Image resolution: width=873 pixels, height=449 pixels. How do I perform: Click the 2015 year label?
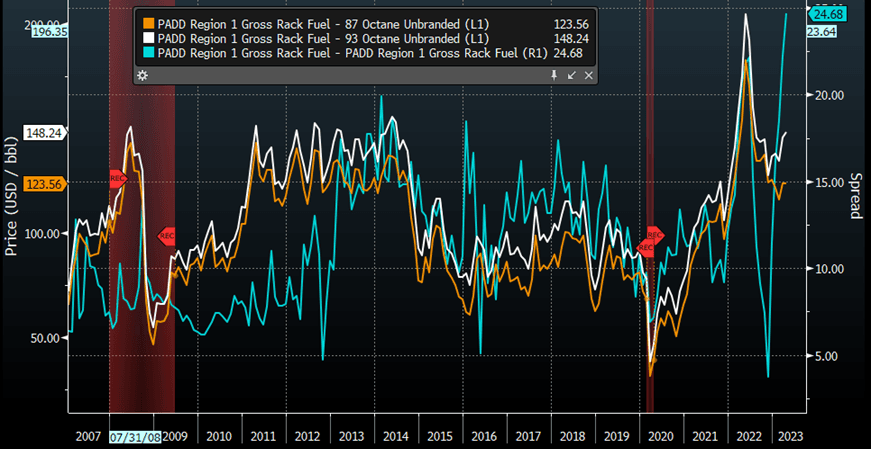click(x=439, y=436)
